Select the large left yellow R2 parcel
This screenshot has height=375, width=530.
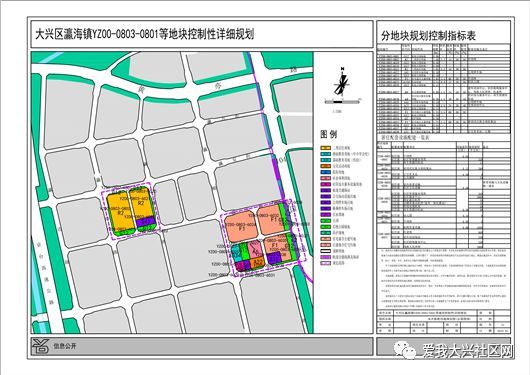[120, 212]
